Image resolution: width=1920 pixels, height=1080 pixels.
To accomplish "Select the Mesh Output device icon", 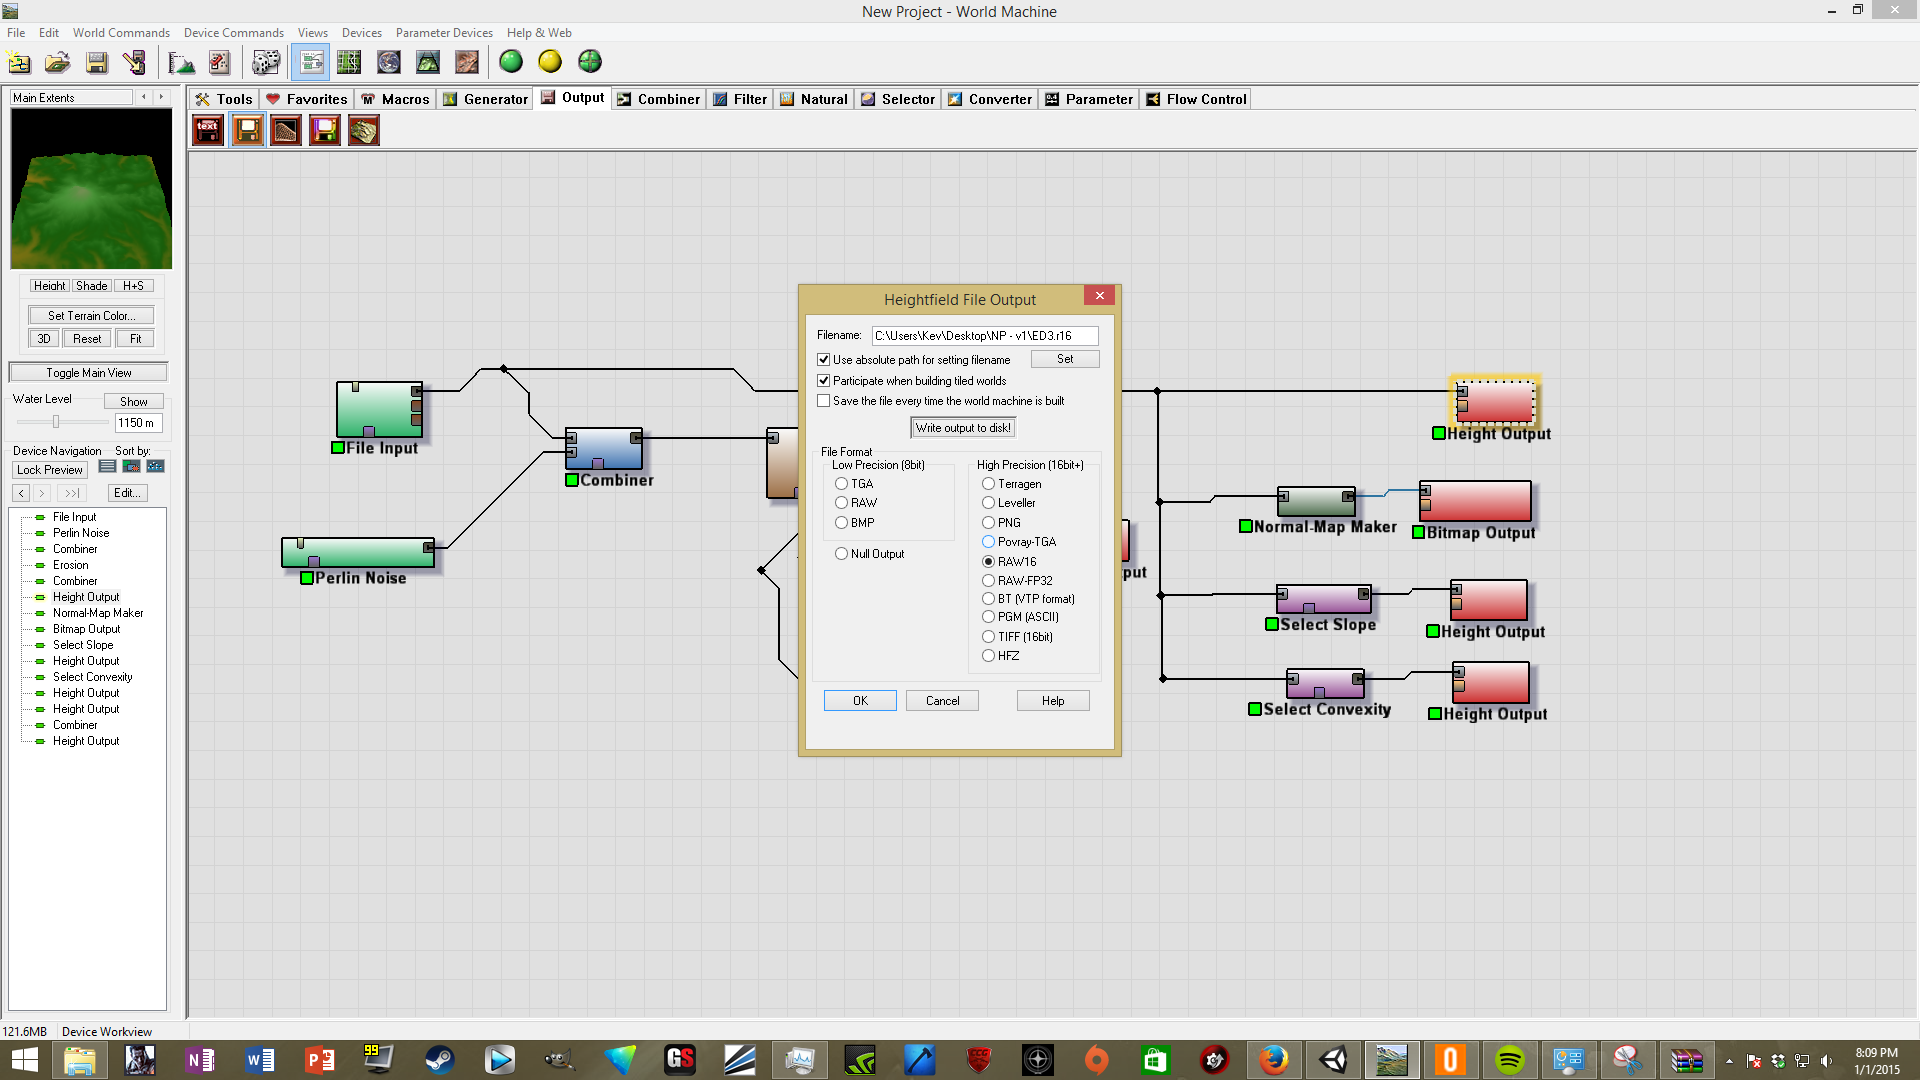I will coord(363,130).
